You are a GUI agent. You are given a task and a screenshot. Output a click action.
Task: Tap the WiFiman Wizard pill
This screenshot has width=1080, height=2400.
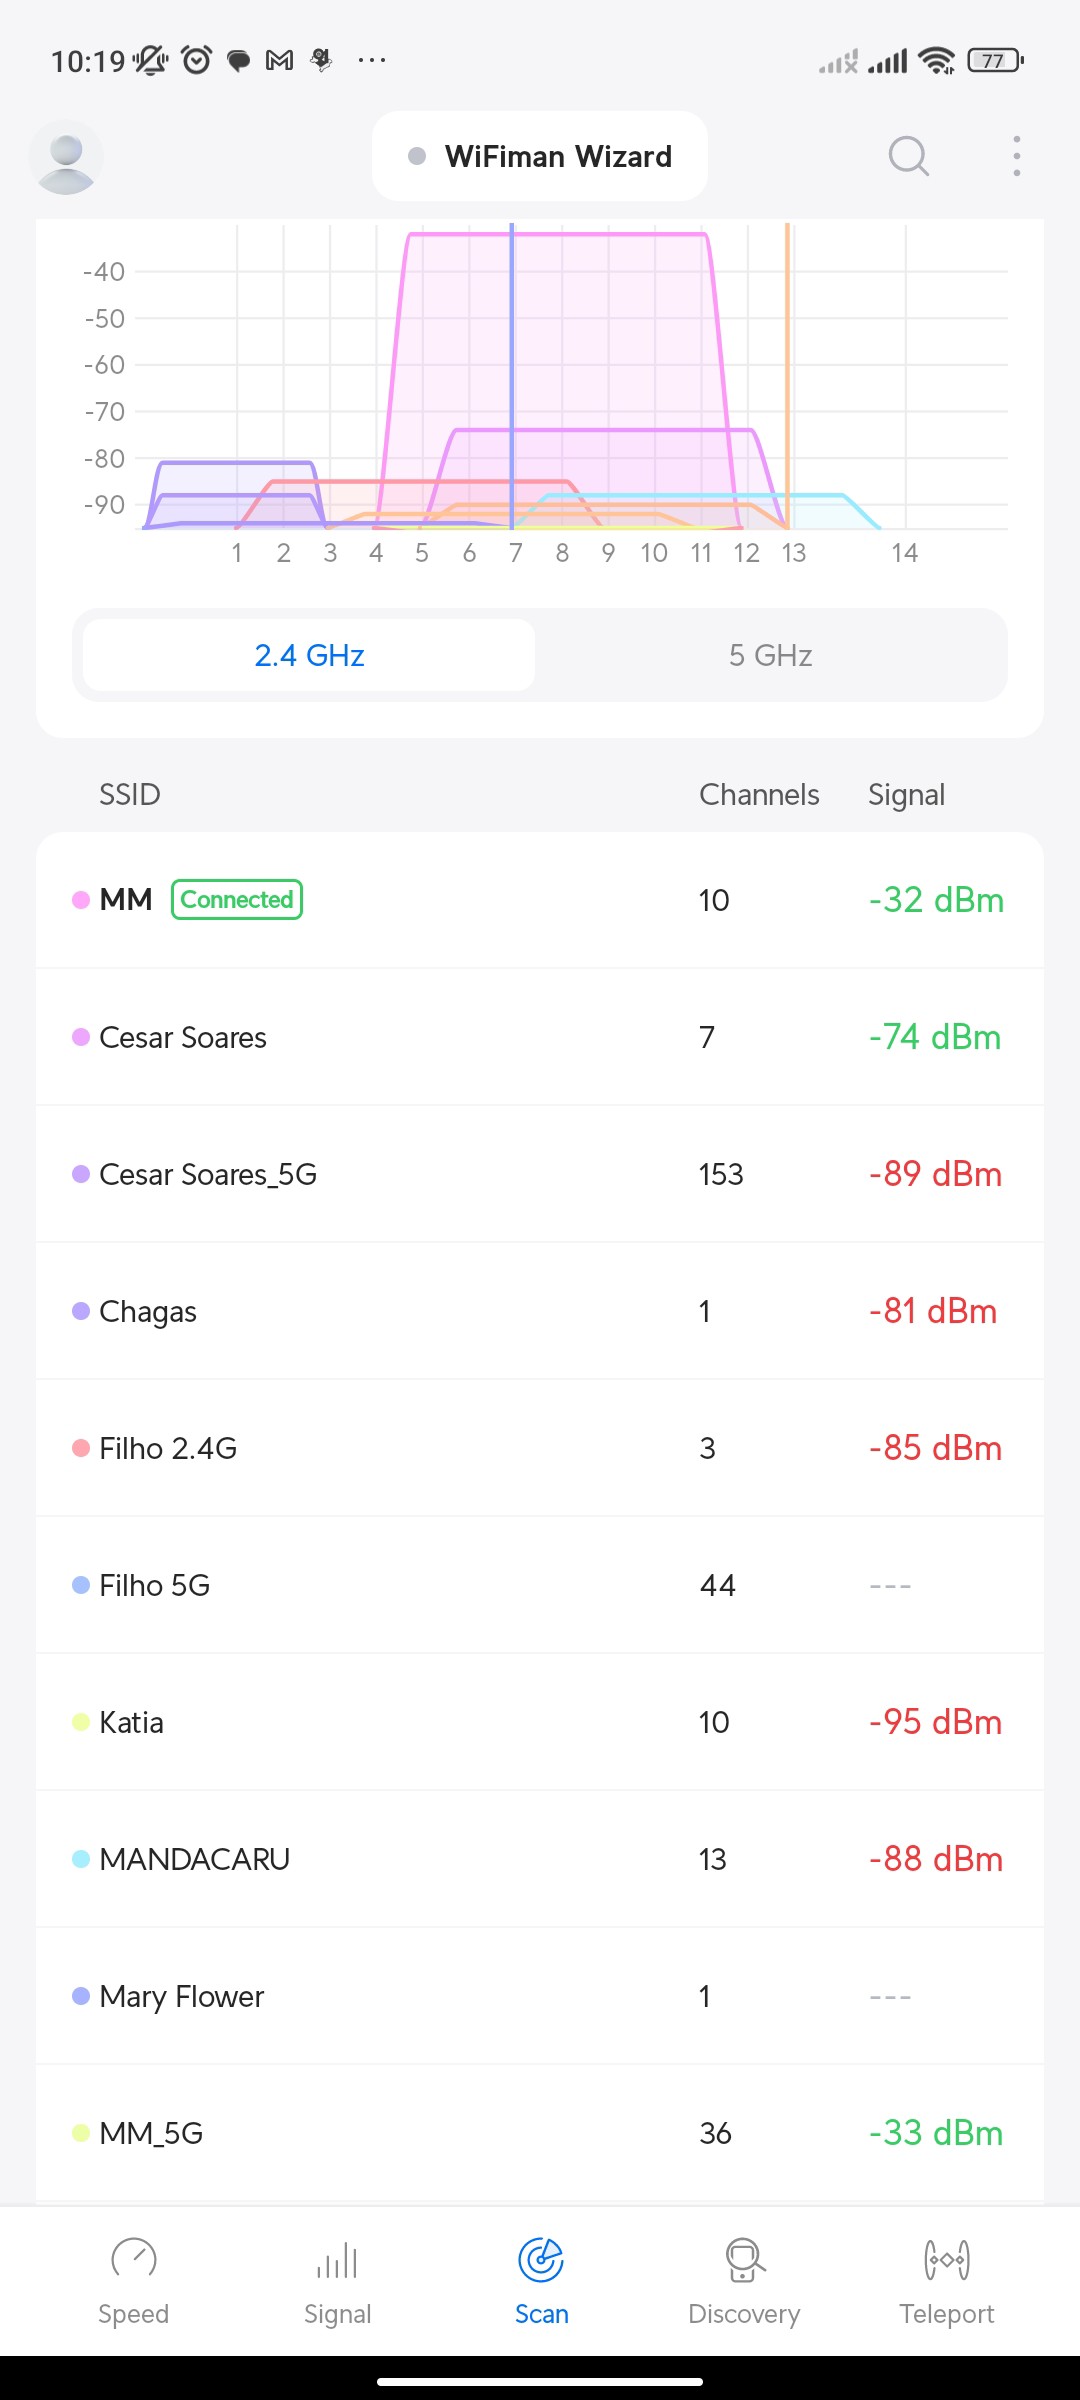point(540,156)
